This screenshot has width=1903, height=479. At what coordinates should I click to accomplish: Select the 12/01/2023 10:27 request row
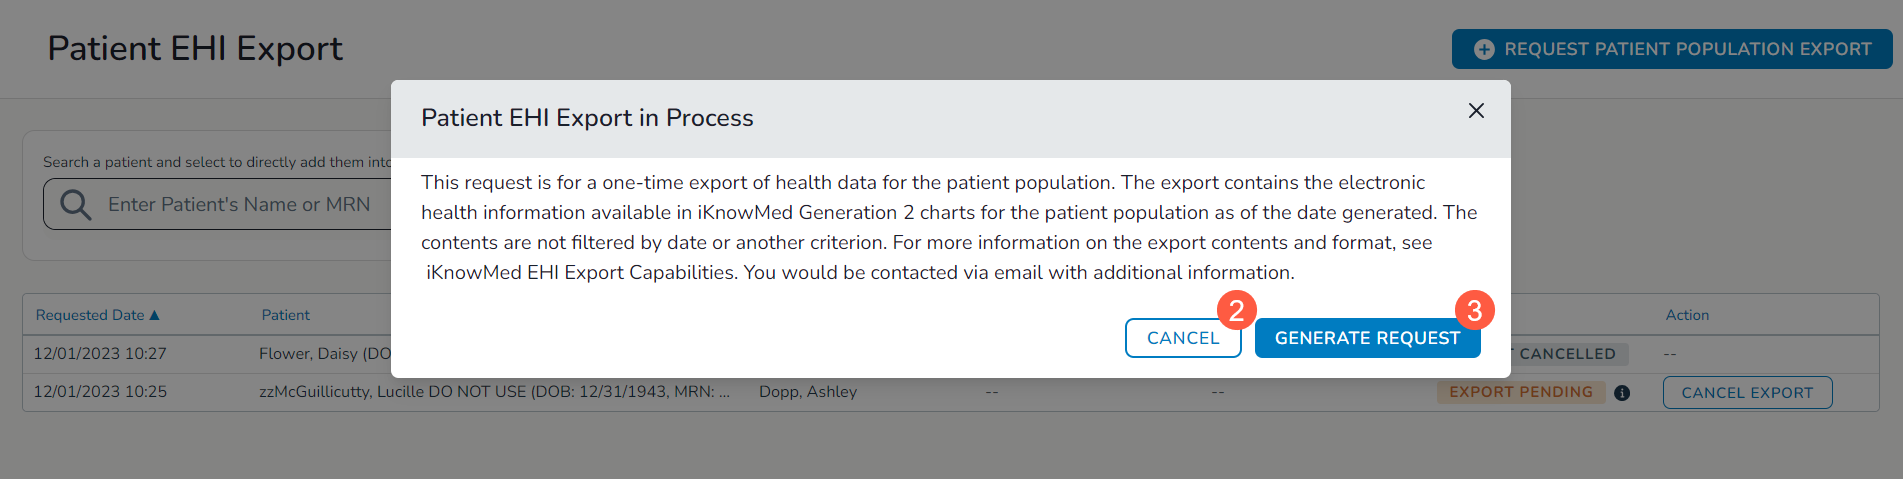coord(100,354)
